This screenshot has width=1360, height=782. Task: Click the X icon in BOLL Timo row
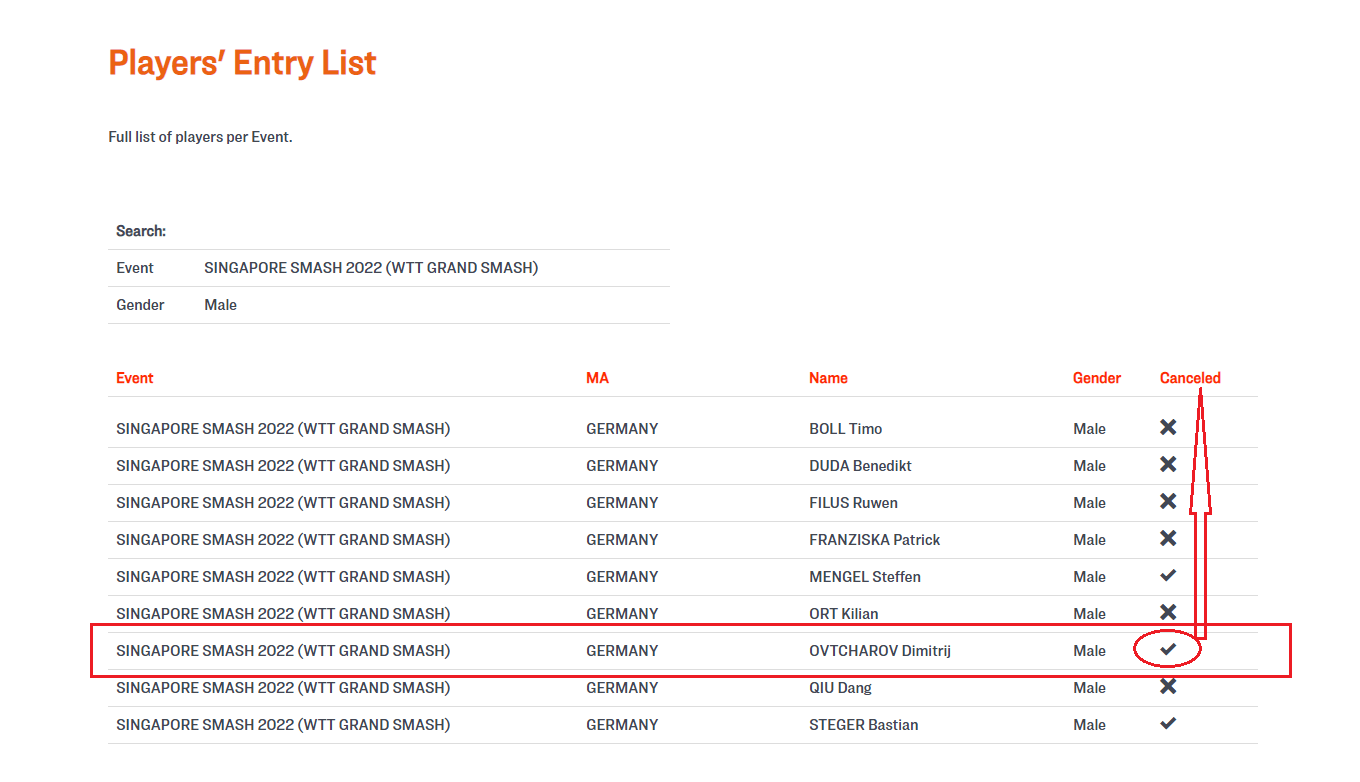pyautogui.click(x=1168, y=428)
